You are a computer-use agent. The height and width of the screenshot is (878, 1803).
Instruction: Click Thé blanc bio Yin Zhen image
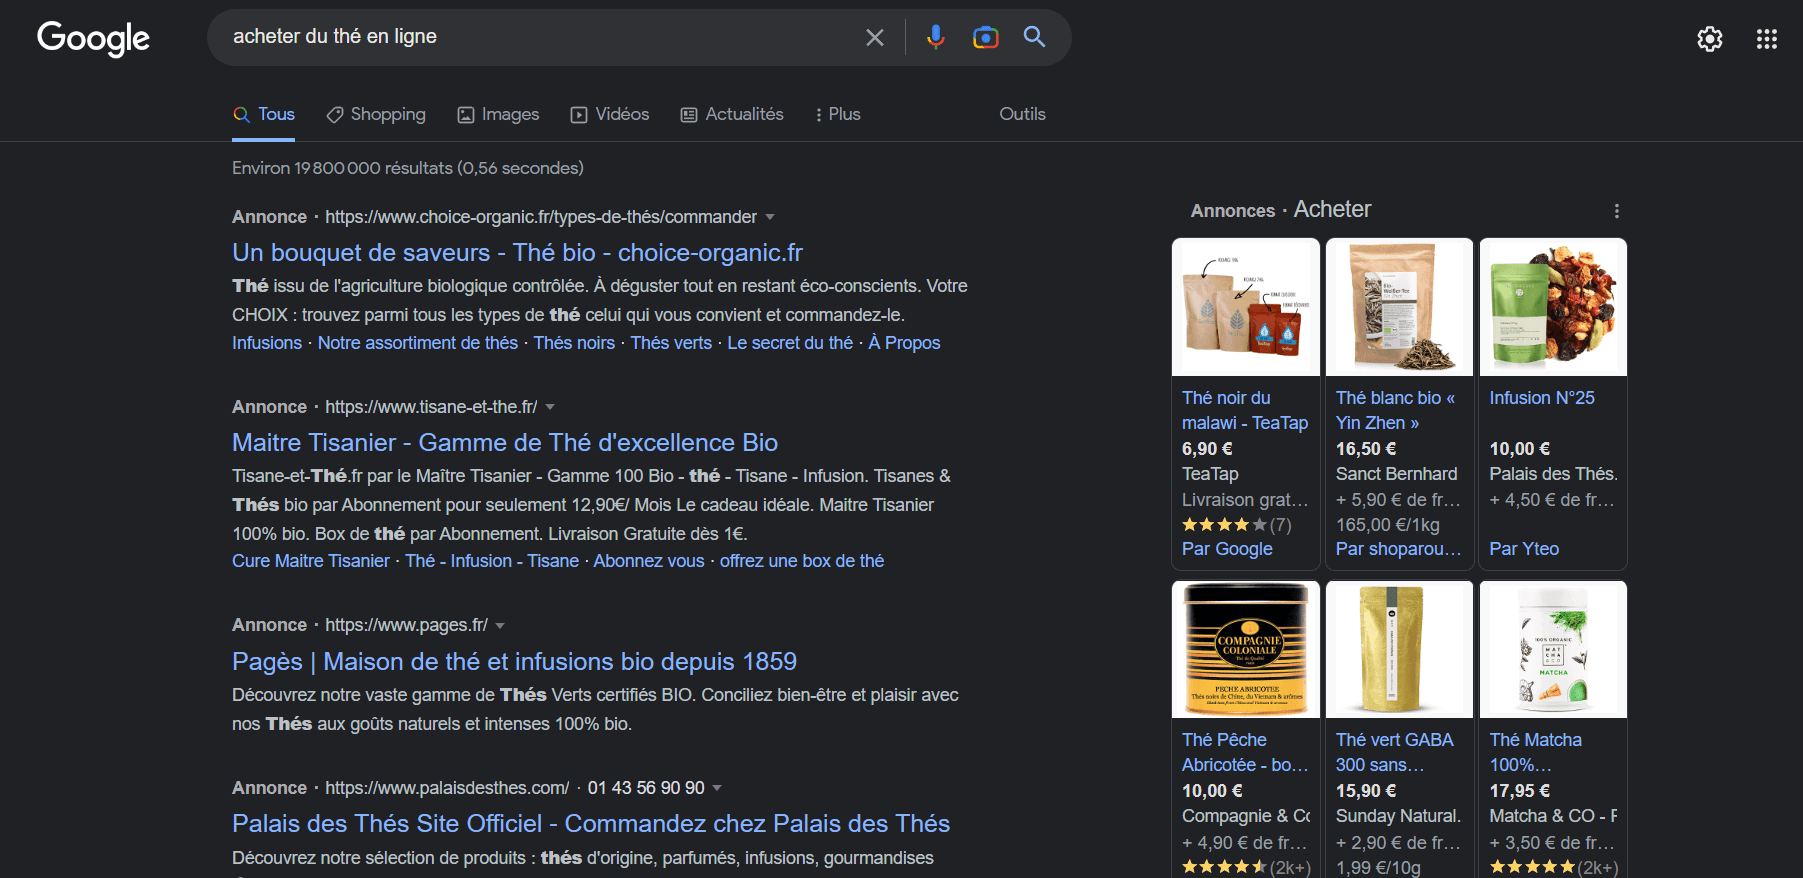(x=1399, y=307)
